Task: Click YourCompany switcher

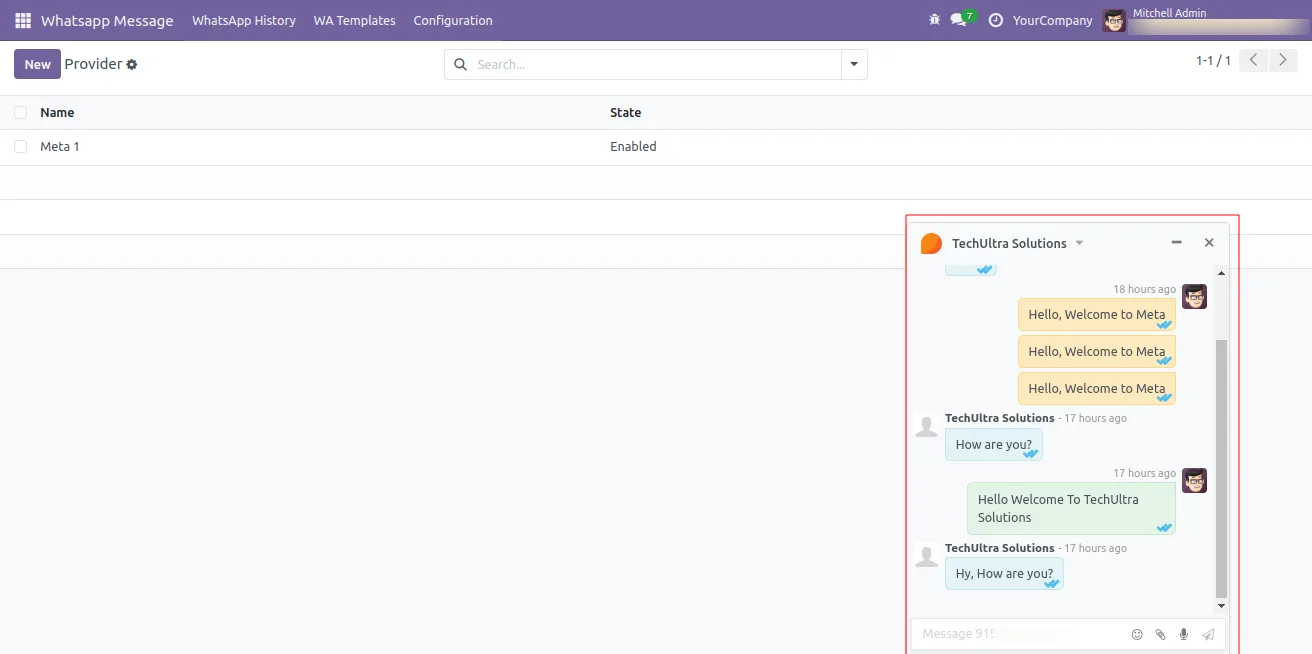Action: [x=1053, y=20]
